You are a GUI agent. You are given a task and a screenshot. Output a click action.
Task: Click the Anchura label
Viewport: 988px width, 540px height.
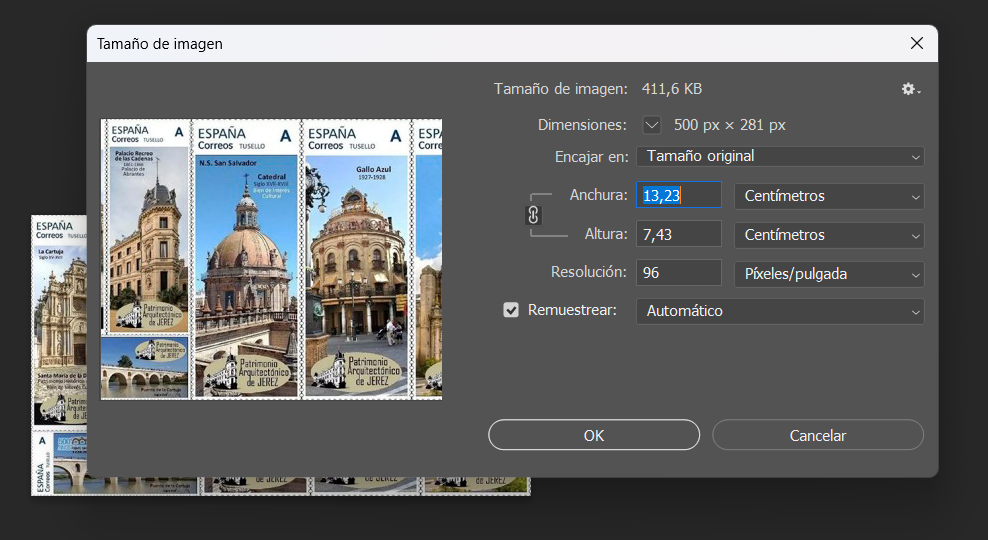(x=598, y=195)
